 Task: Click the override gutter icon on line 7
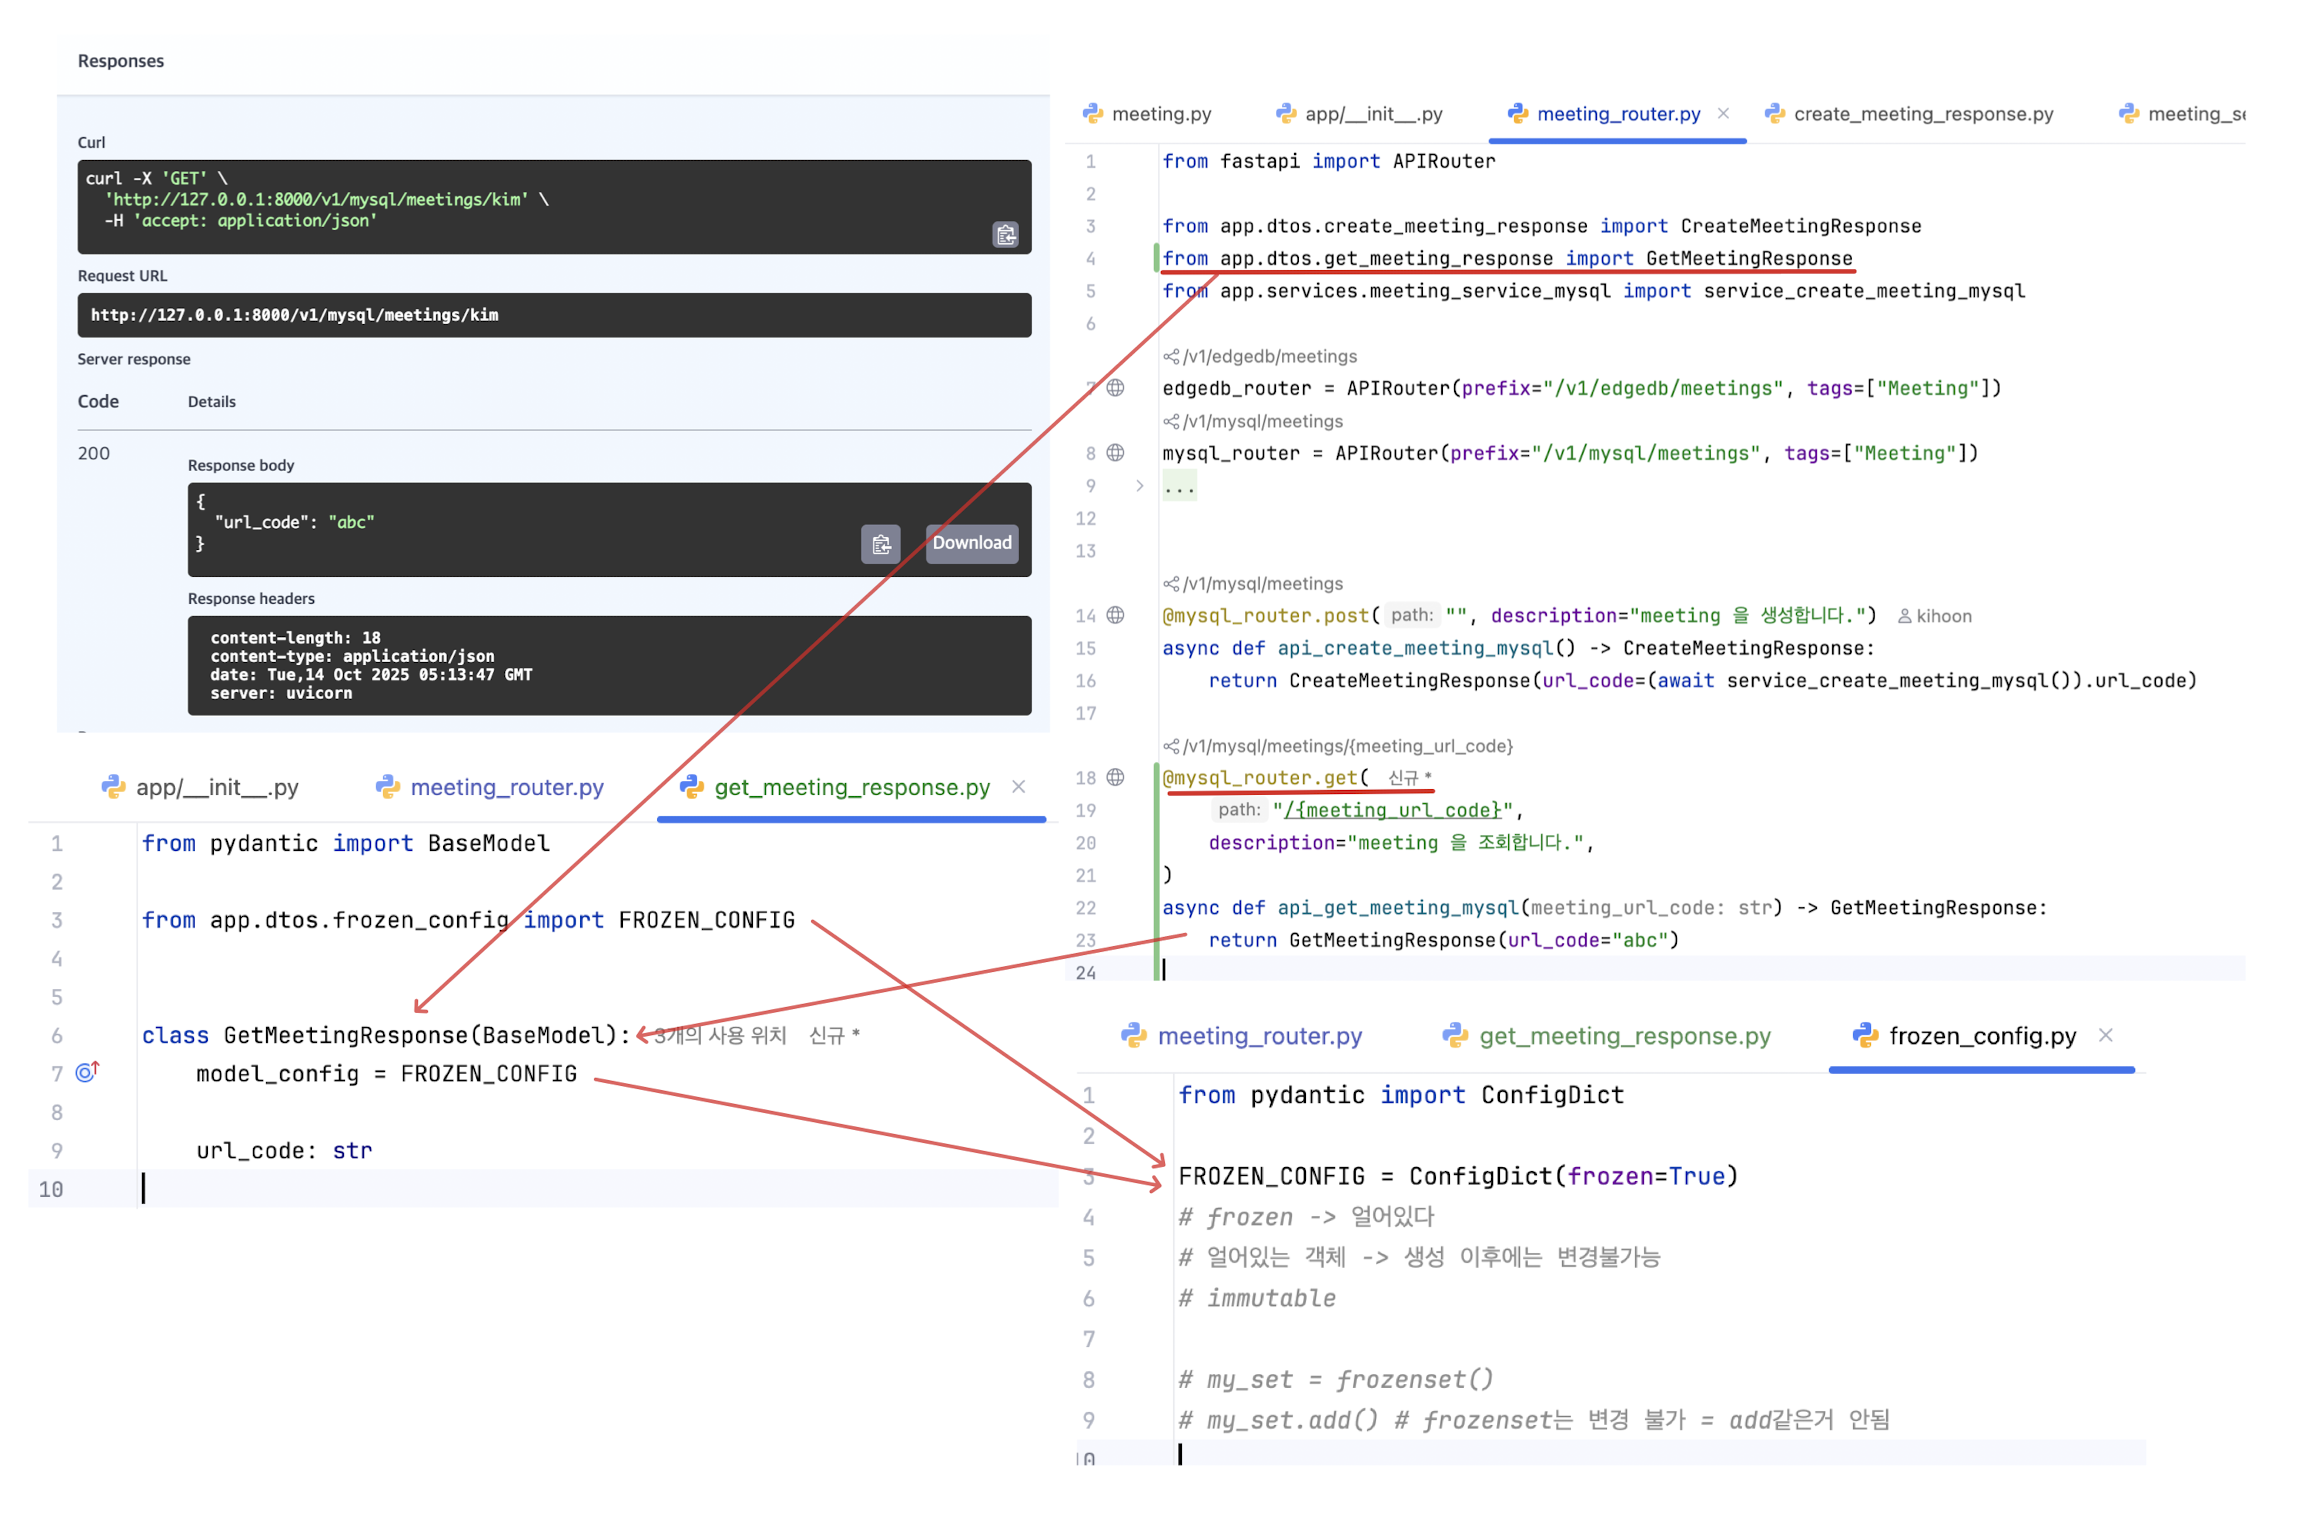pyautogui.click(x=87, y=1072)
